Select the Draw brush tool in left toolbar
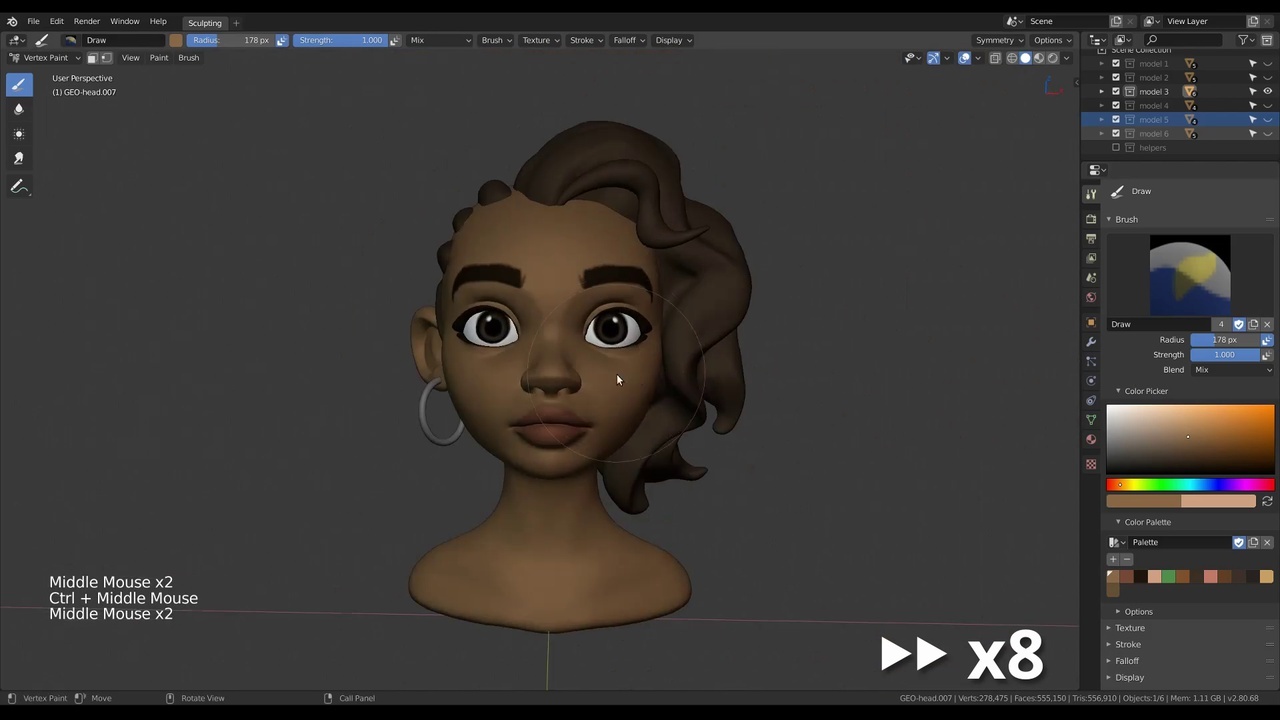The image size is (1280, 720). pyautogui.click(x=18, y=85)
